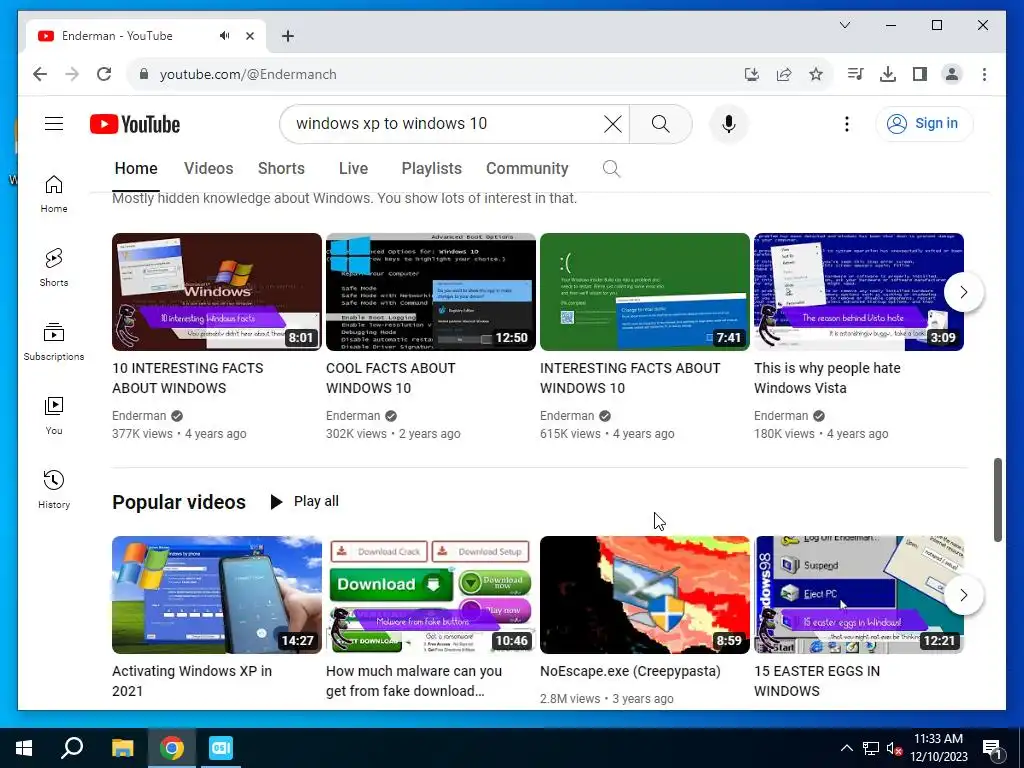Open Windows taskbar search
This screenshot has width=1024, height=768.
pos(72,748)
